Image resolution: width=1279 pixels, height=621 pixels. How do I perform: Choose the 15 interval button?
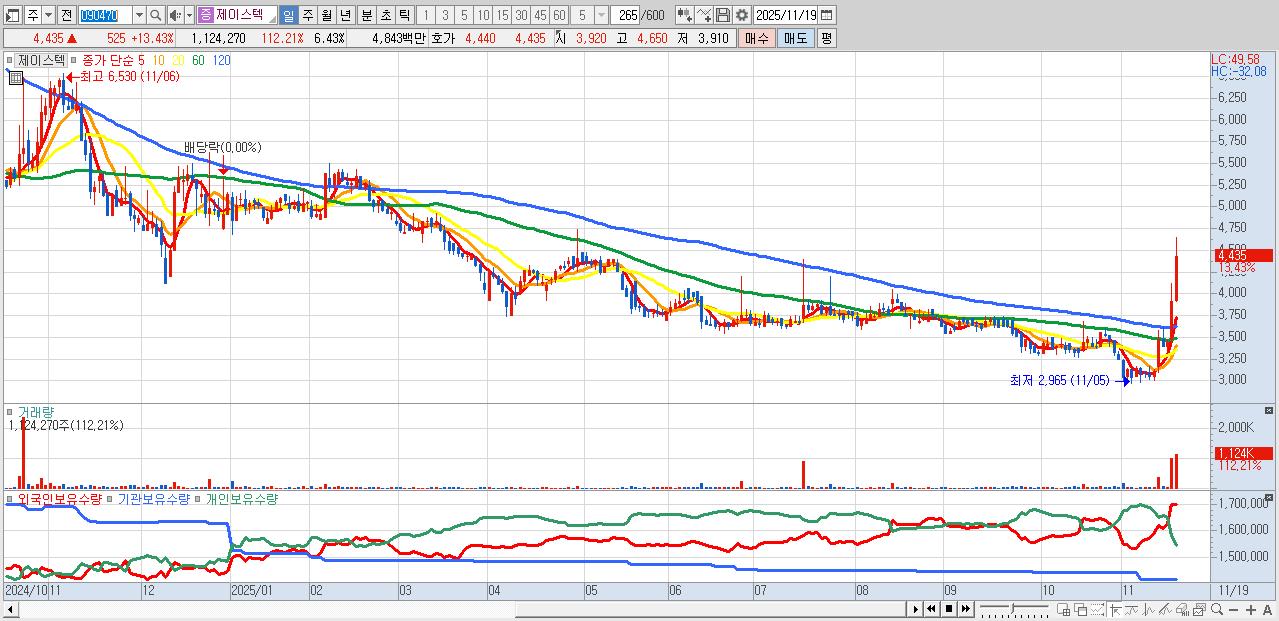click(x=502, y=15)
